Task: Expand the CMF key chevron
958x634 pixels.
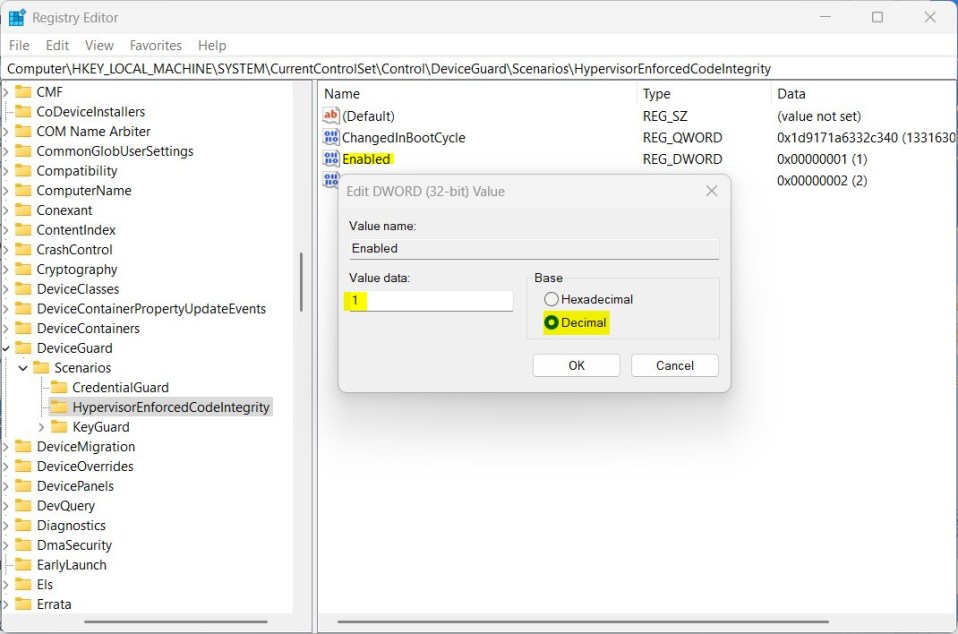Action: tap(5, 92)
